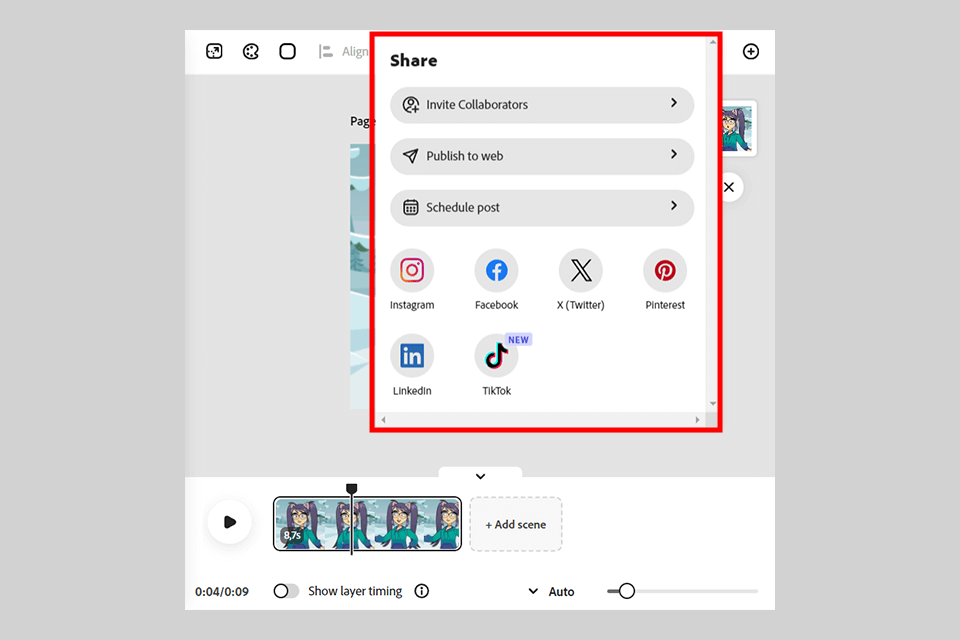The width and height of the screenshot is (960, 640).
Task: Click the rounded square background icon
Action: pyautogui.click(x=287, y=51)
